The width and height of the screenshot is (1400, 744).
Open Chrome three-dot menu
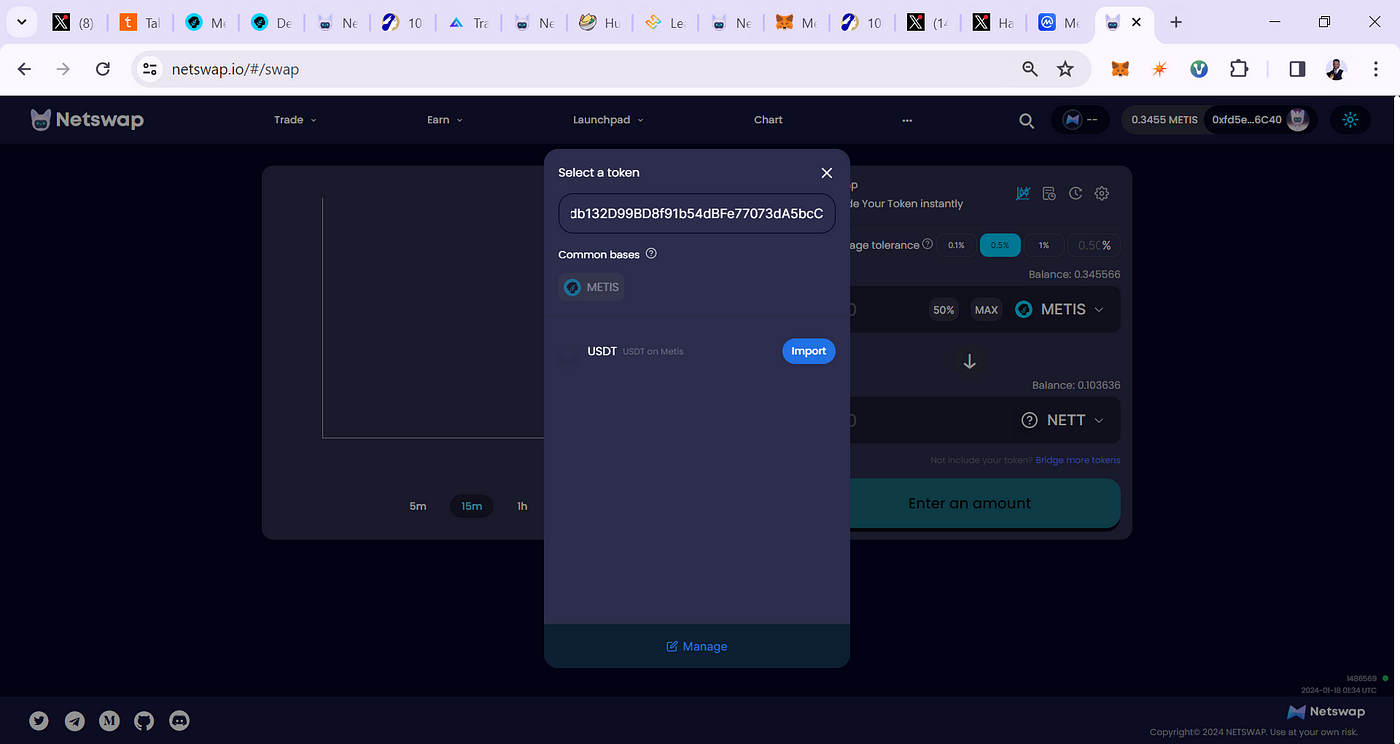(x=1374, y=69)
